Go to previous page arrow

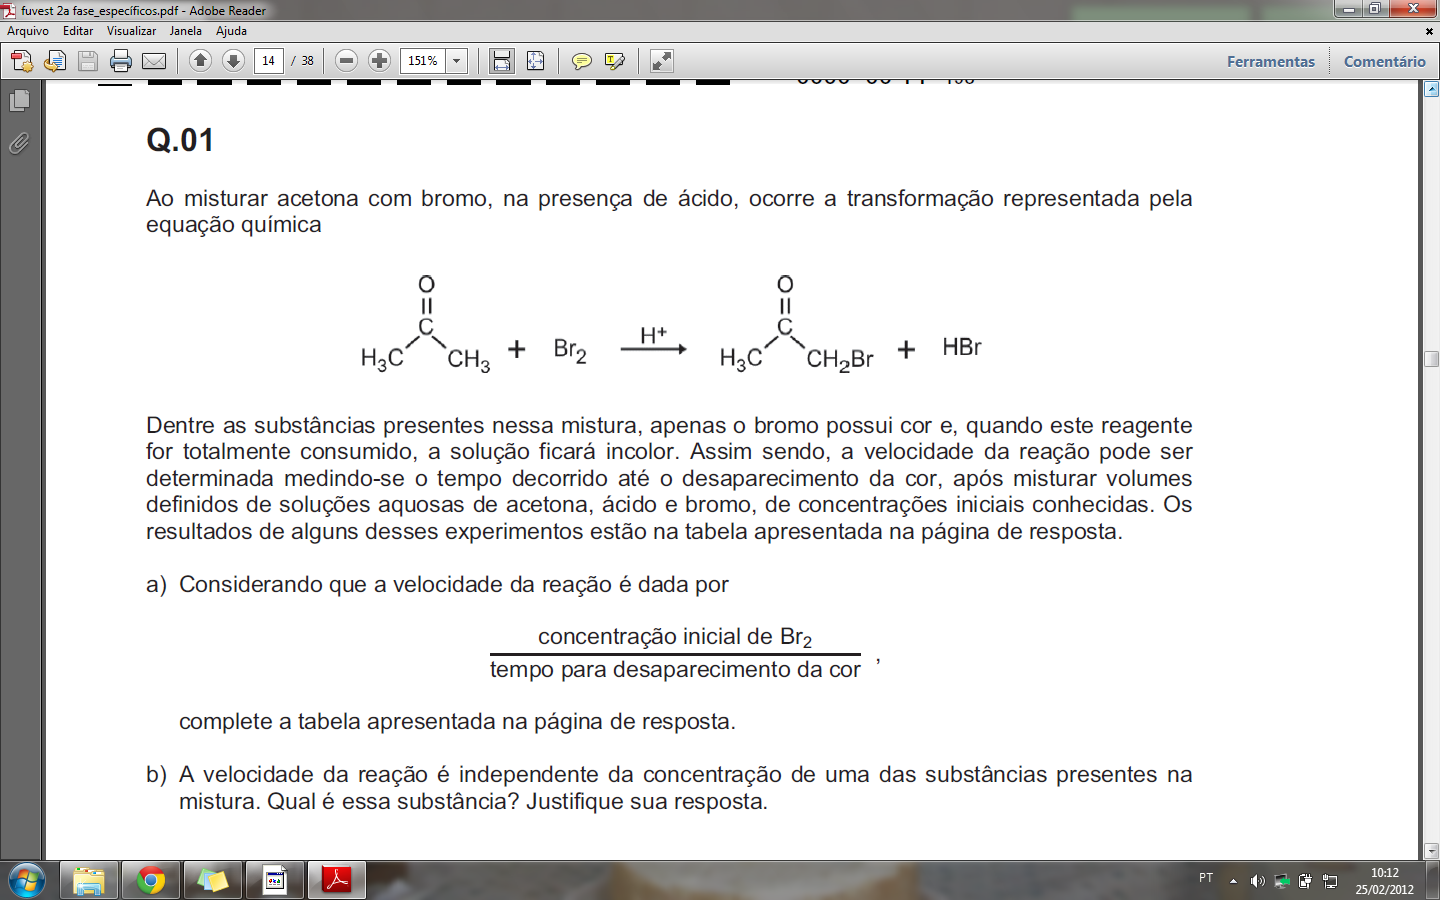point(200,61)
